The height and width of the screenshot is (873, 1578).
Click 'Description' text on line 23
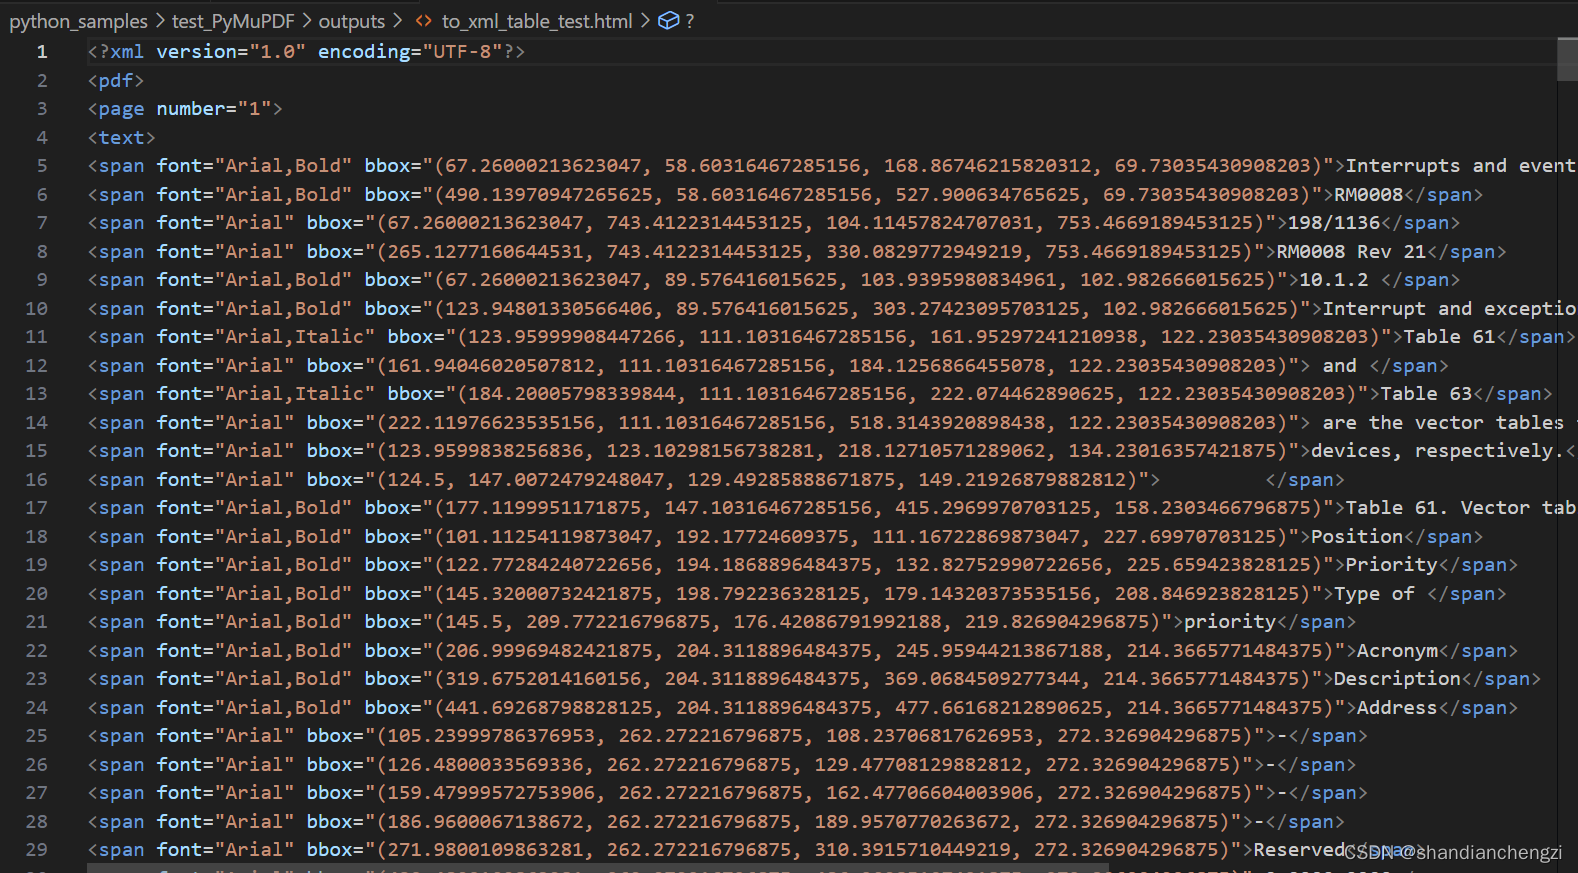coord(1398,679)
